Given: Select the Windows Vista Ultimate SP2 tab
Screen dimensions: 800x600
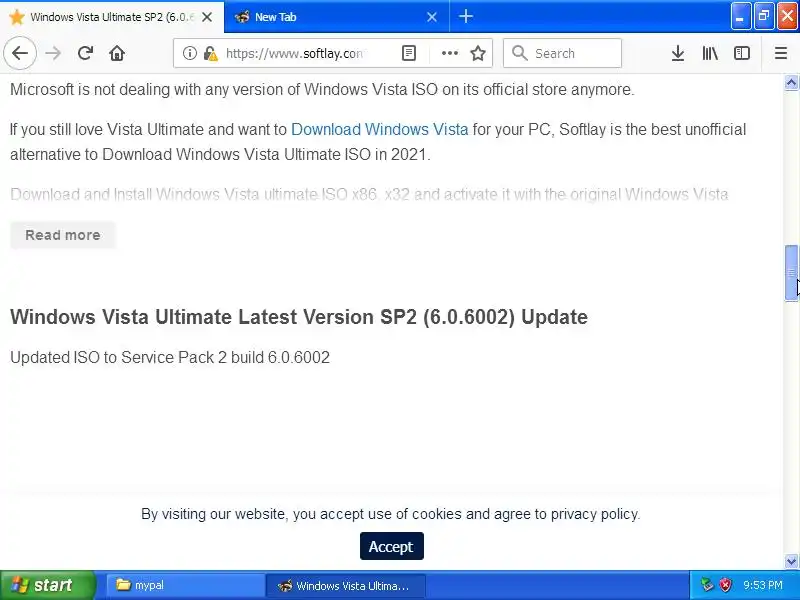Looking at the screenshot, I should coord(111,17).
